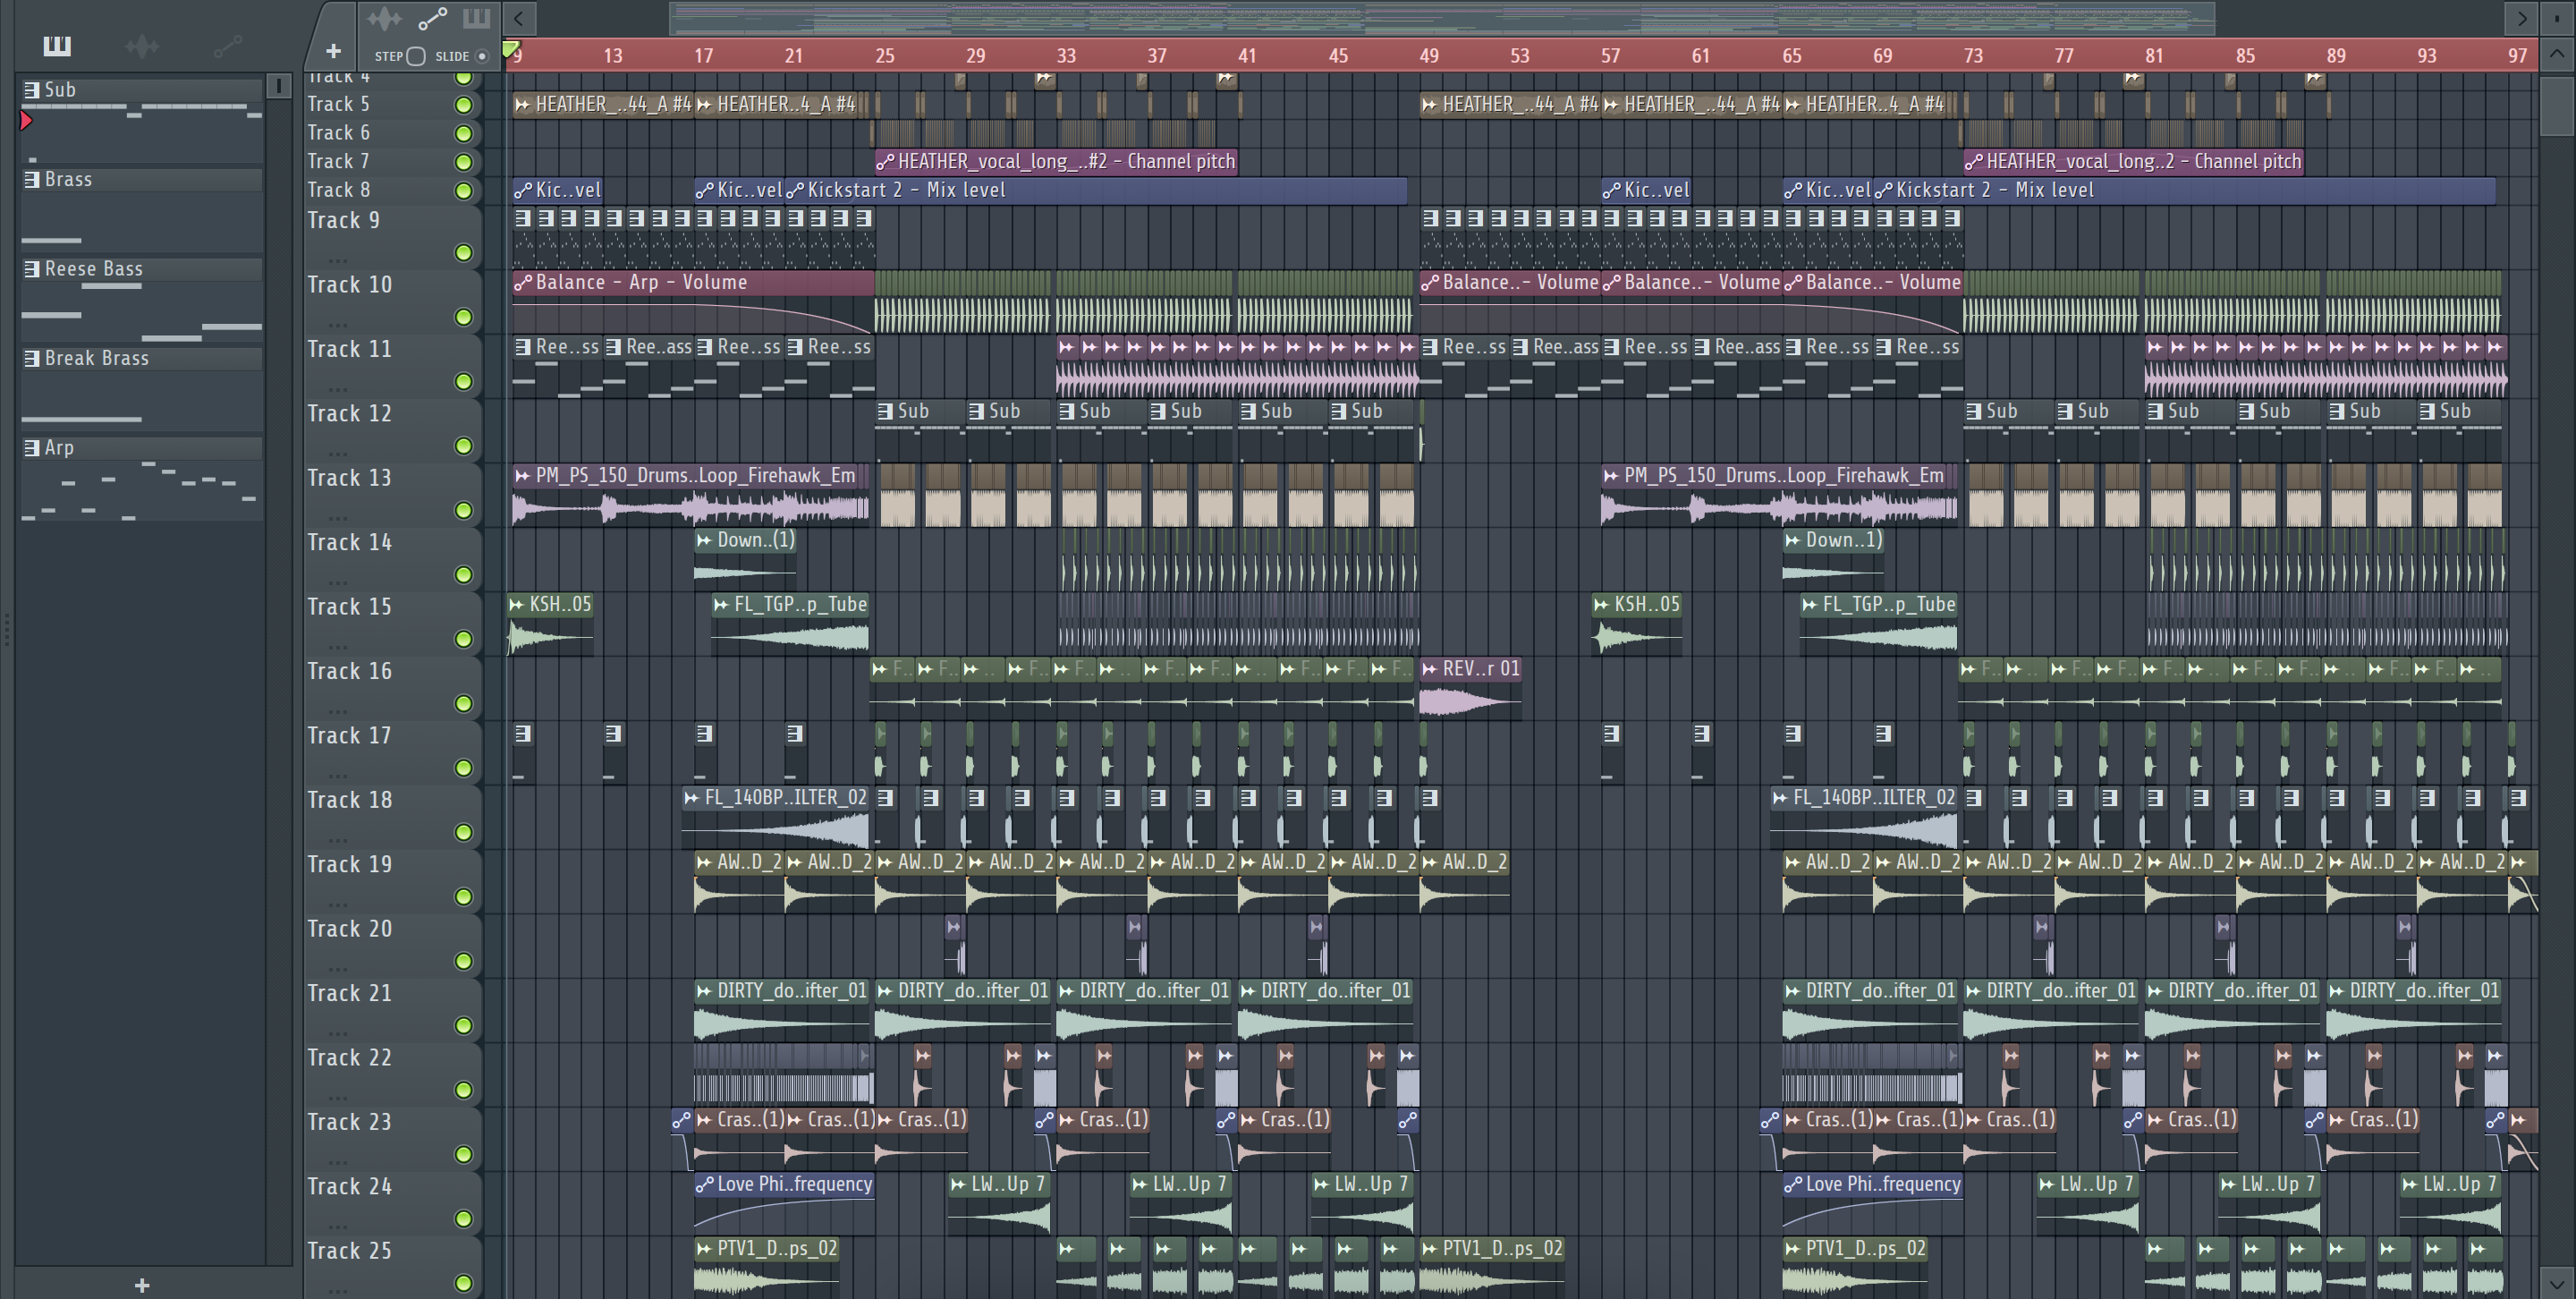The image size is (2576, 1299).
Task: Select the Track 11 header label
Action: (350, 349)
